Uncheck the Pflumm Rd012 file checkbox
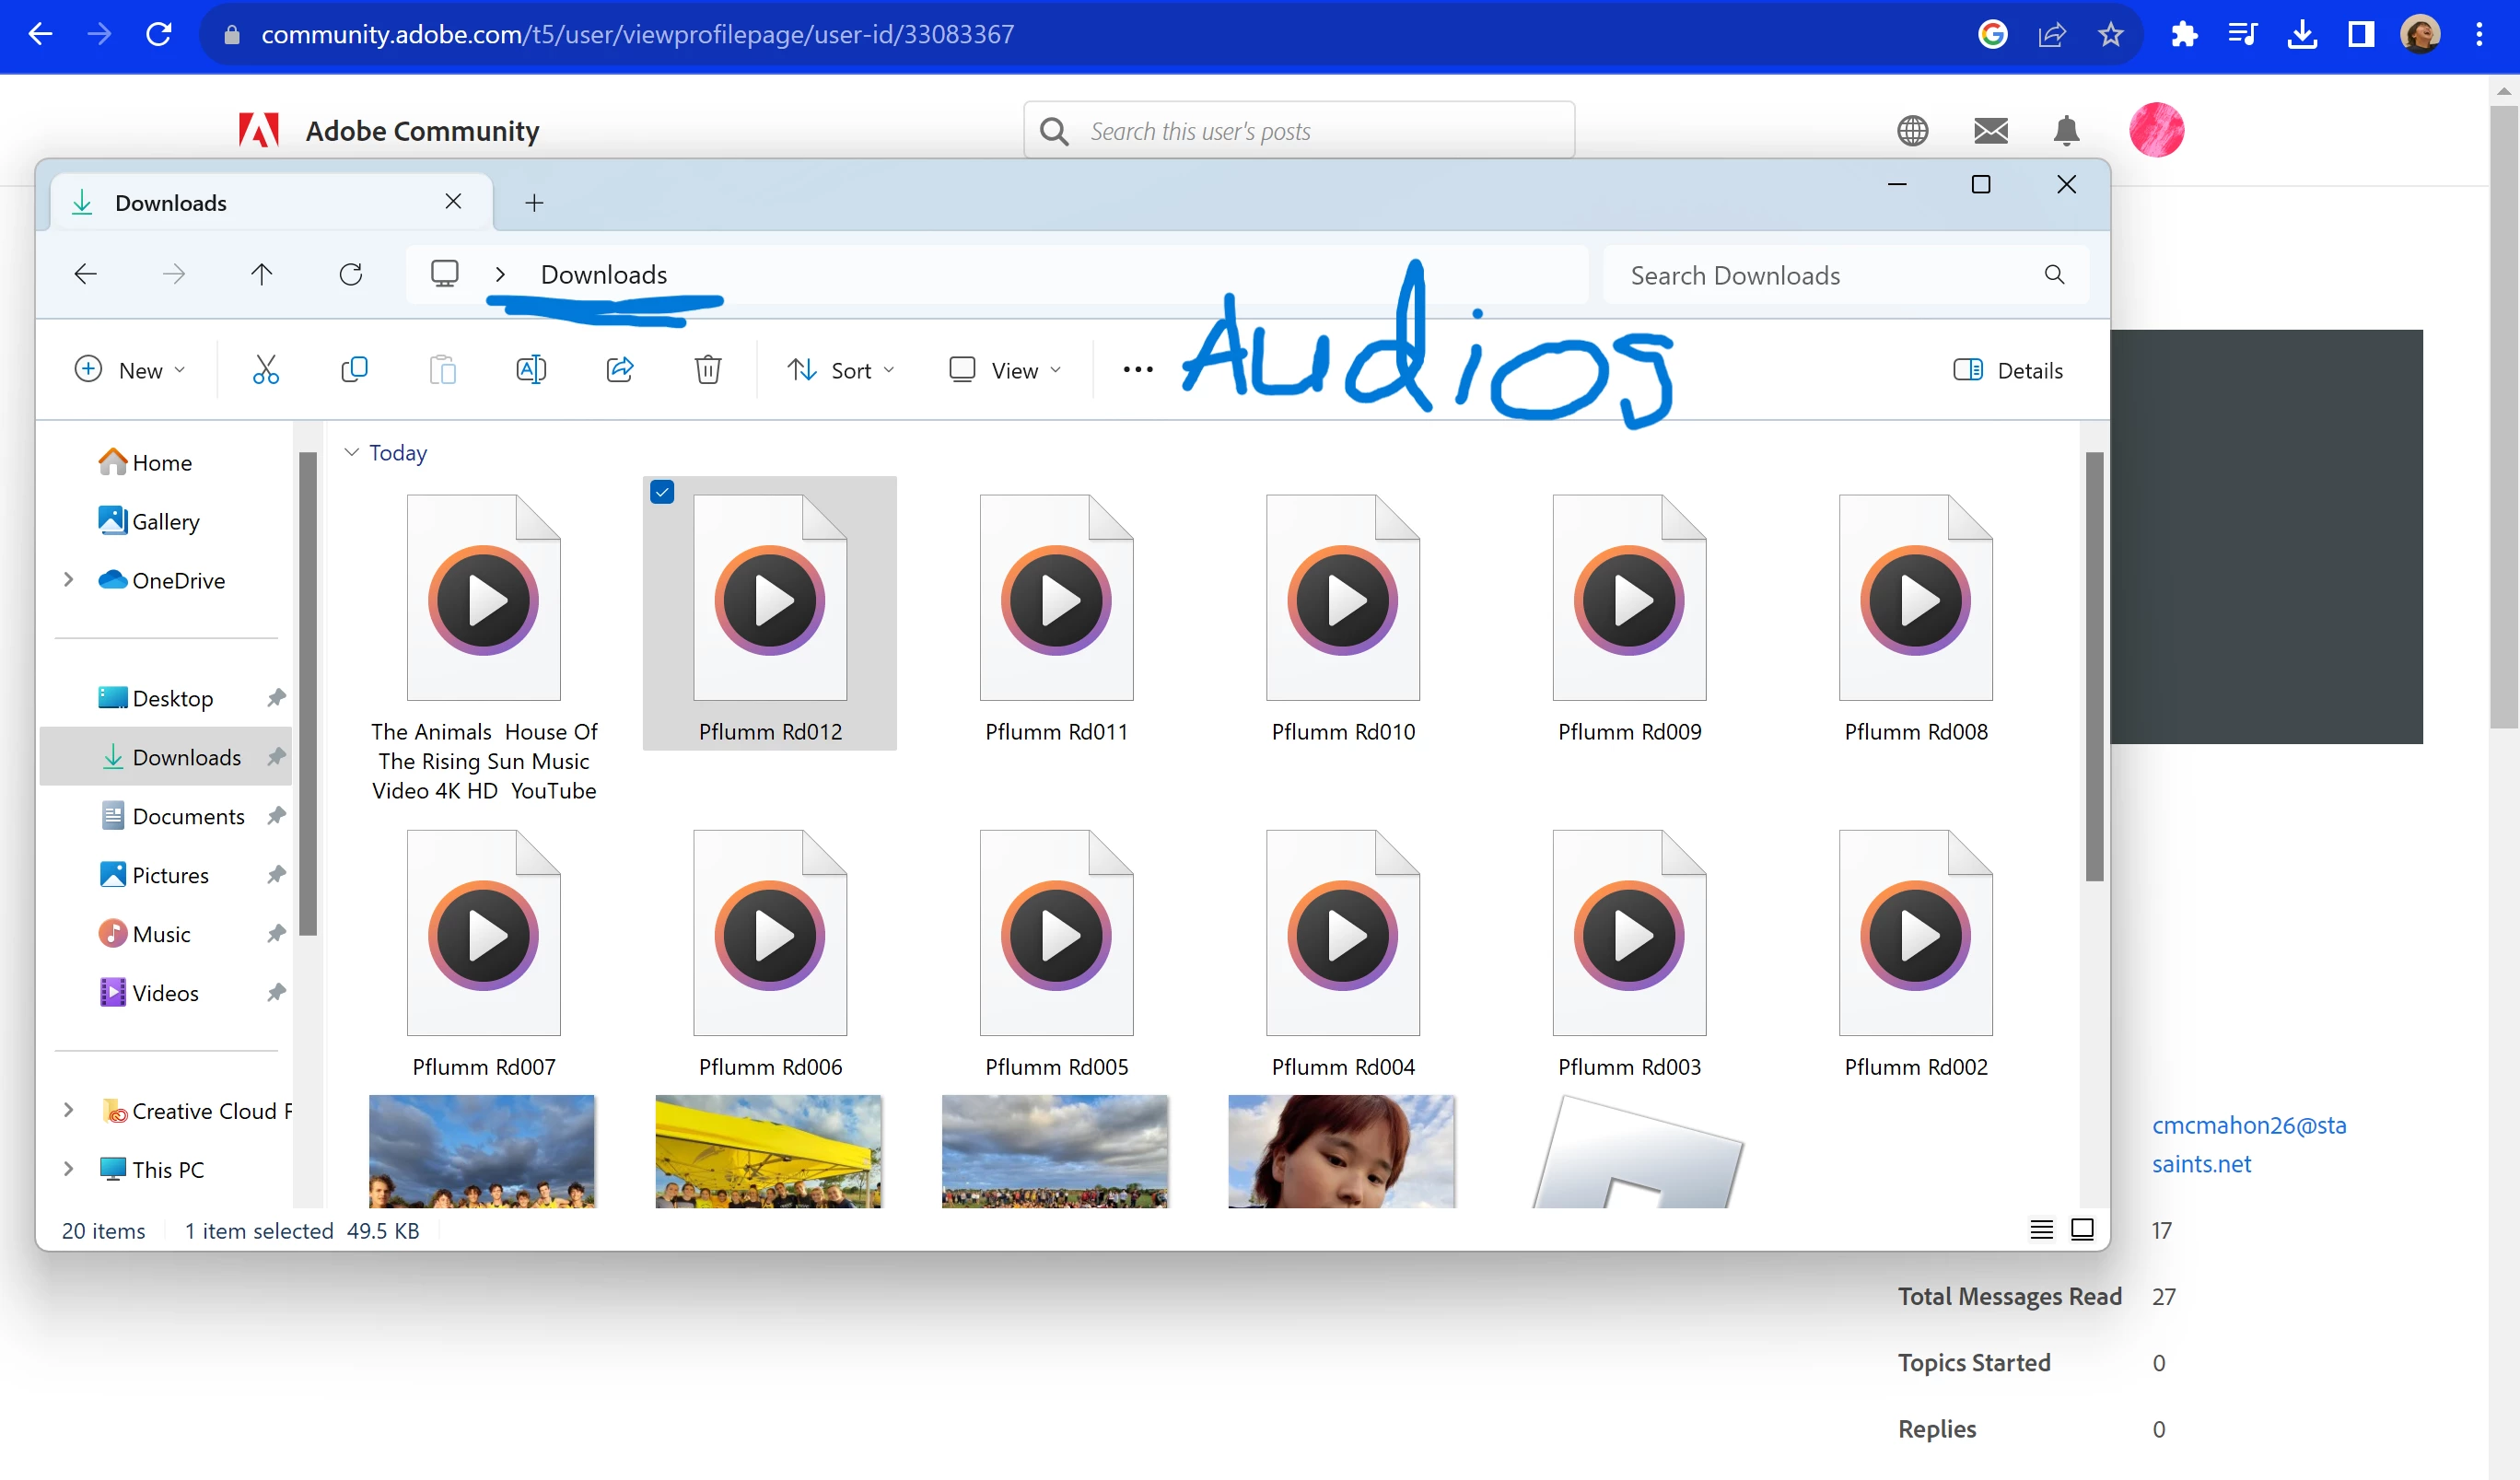Screen dimensions: 2520x1480 pyautogui.click(x=662, y=492)
